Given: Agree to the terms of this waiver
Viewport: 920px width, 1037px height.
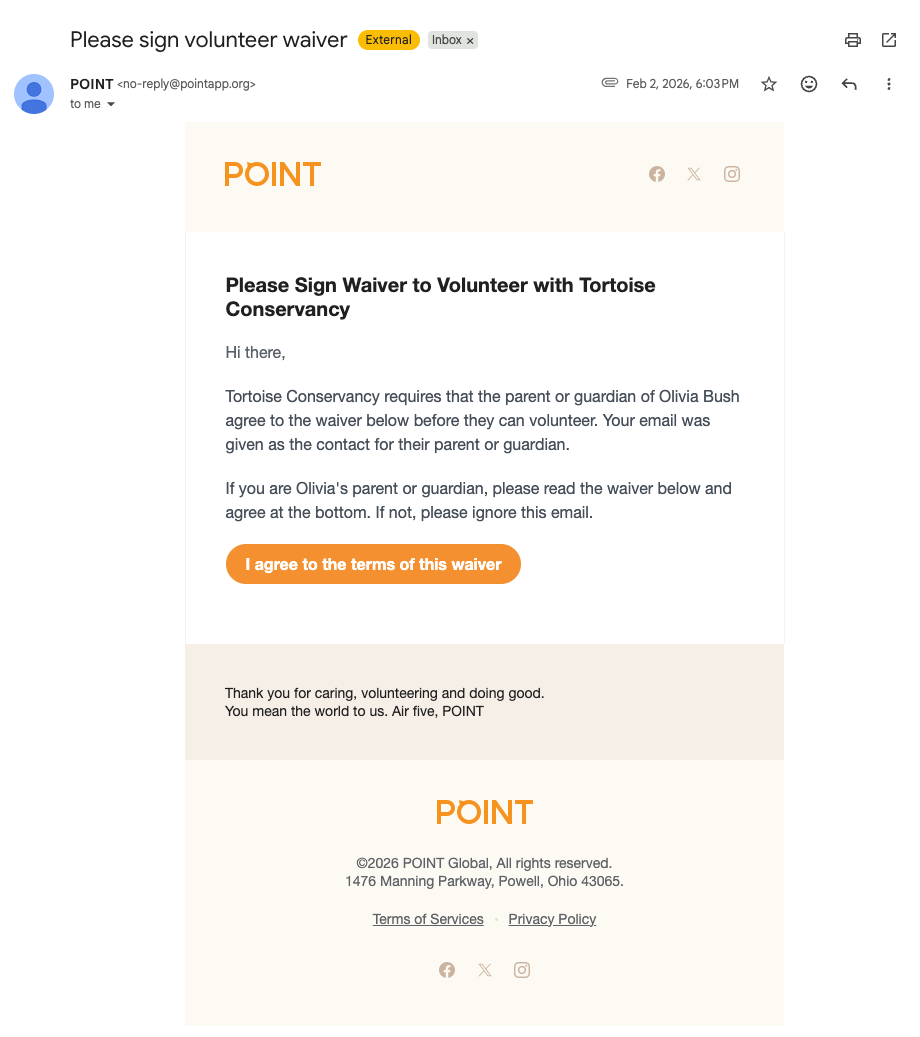Looking at the screenshot, I should point(373,564).
